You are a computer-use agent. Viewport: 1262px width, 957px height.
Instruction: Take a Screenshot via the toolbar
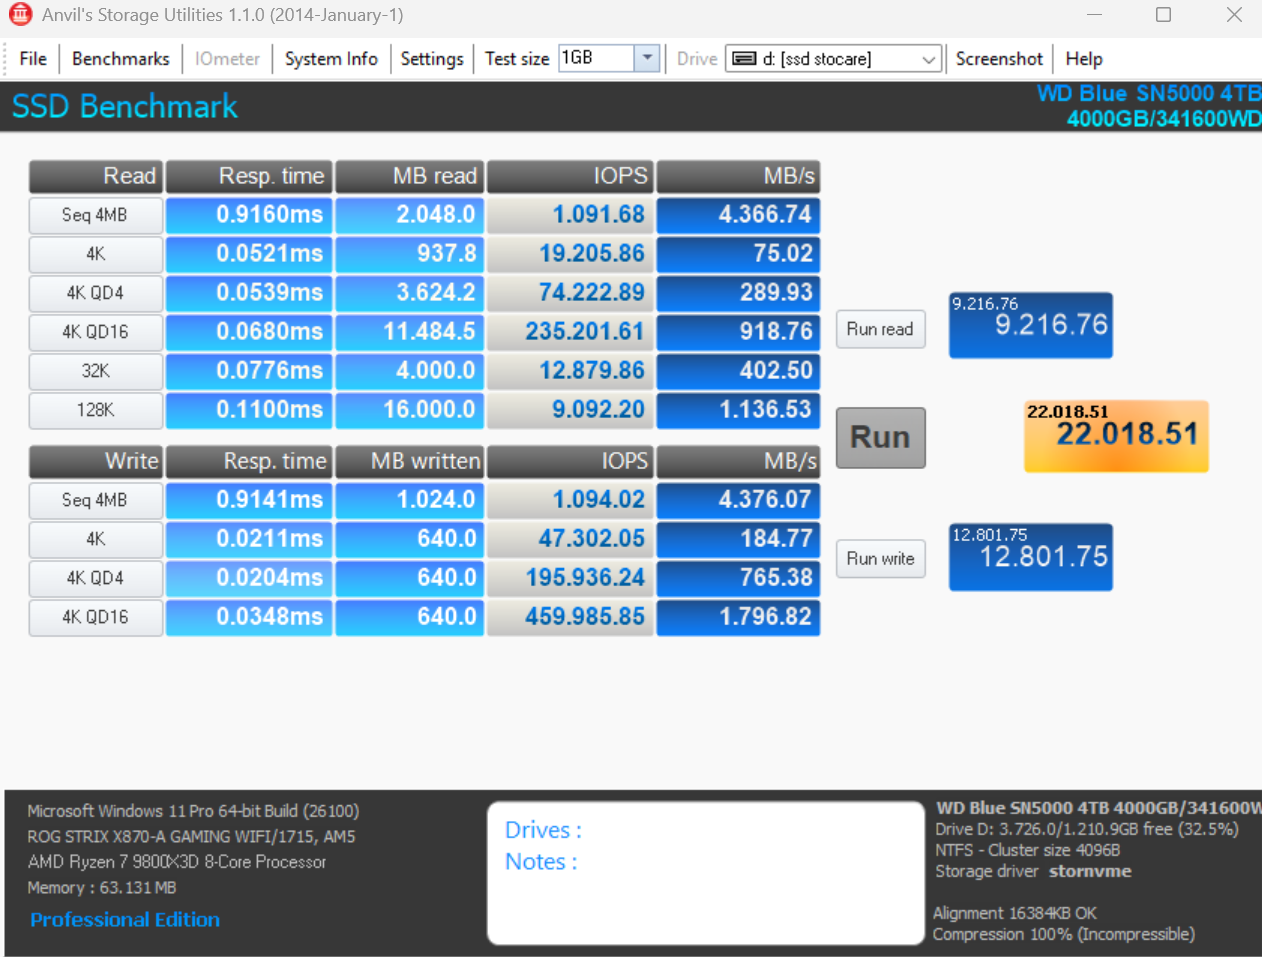[x=998, y=59]
